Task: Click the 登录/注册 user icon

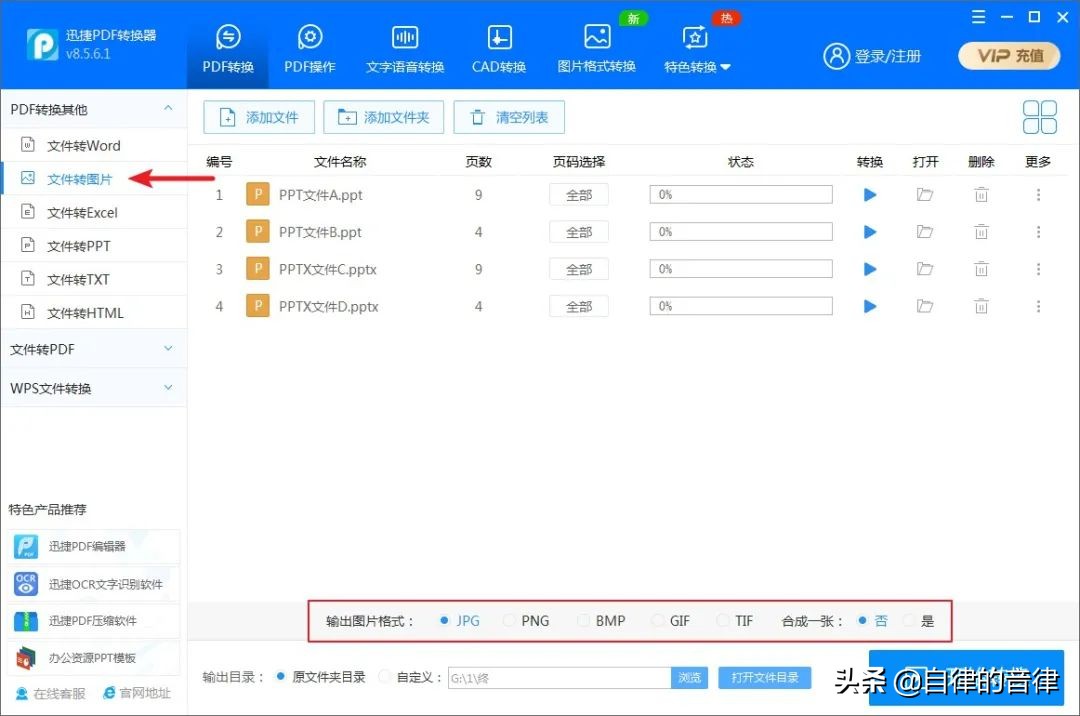Action: (x=836, y=56)
